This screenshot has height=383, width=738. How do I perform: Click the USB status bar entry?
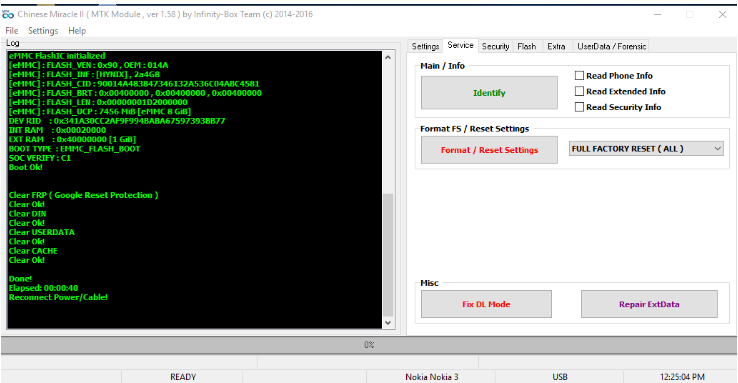[560, 376]
